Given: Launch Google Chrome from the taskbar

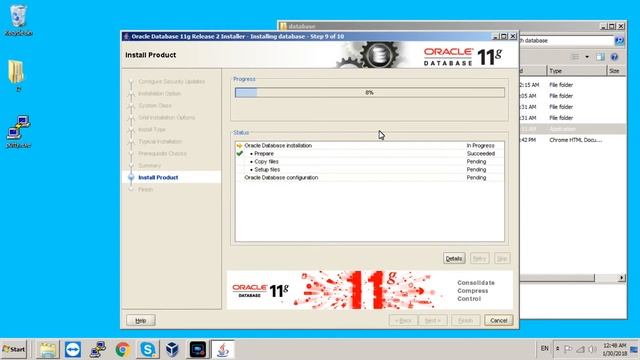Looking at the screenshot, I should pos(122,350).
